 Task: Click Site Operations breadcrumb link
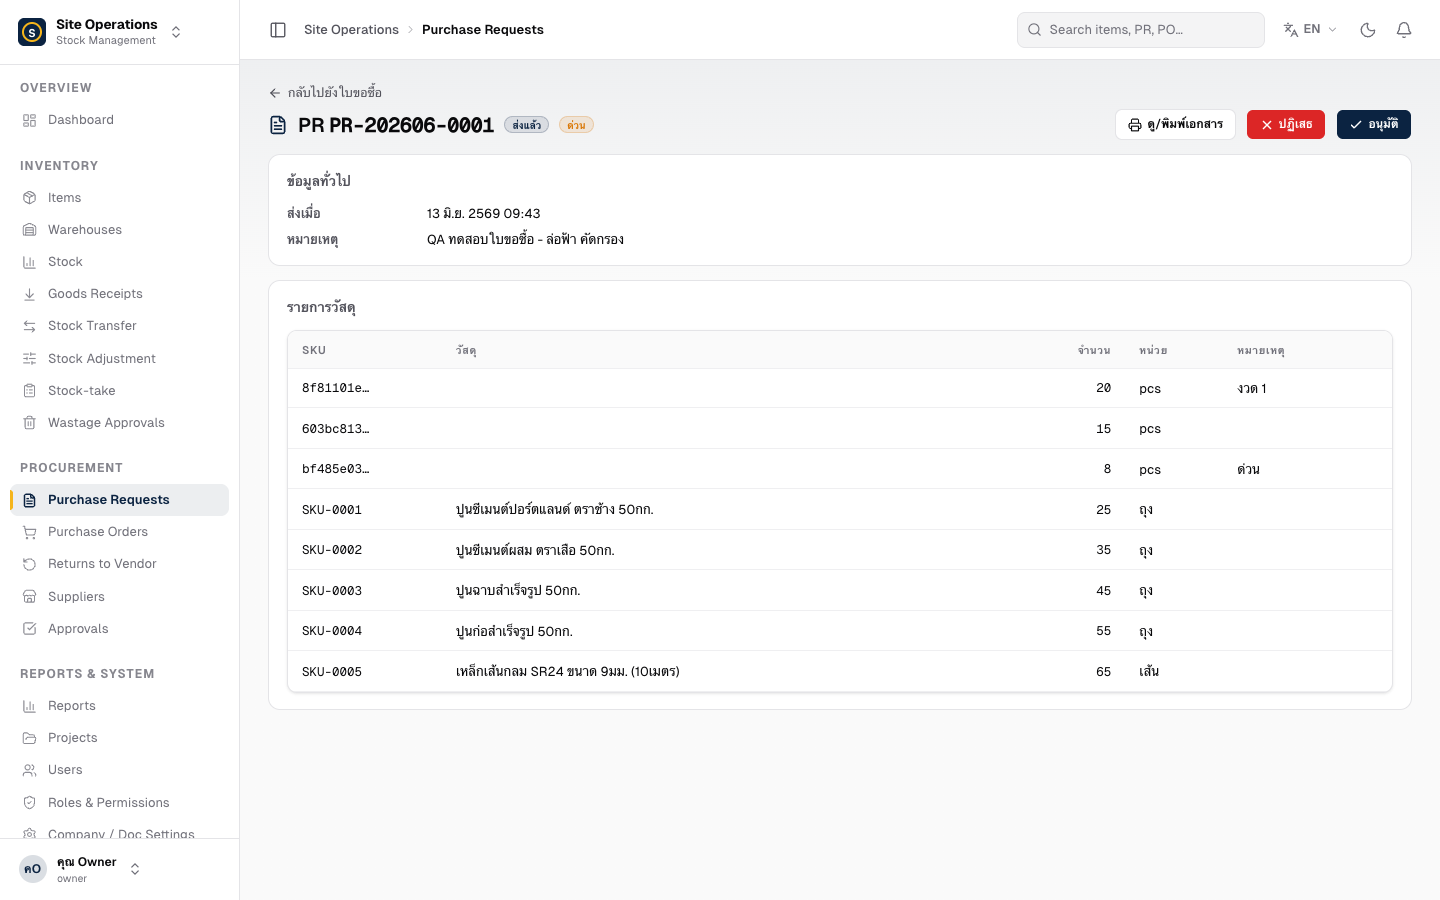(x=351, y=30)
